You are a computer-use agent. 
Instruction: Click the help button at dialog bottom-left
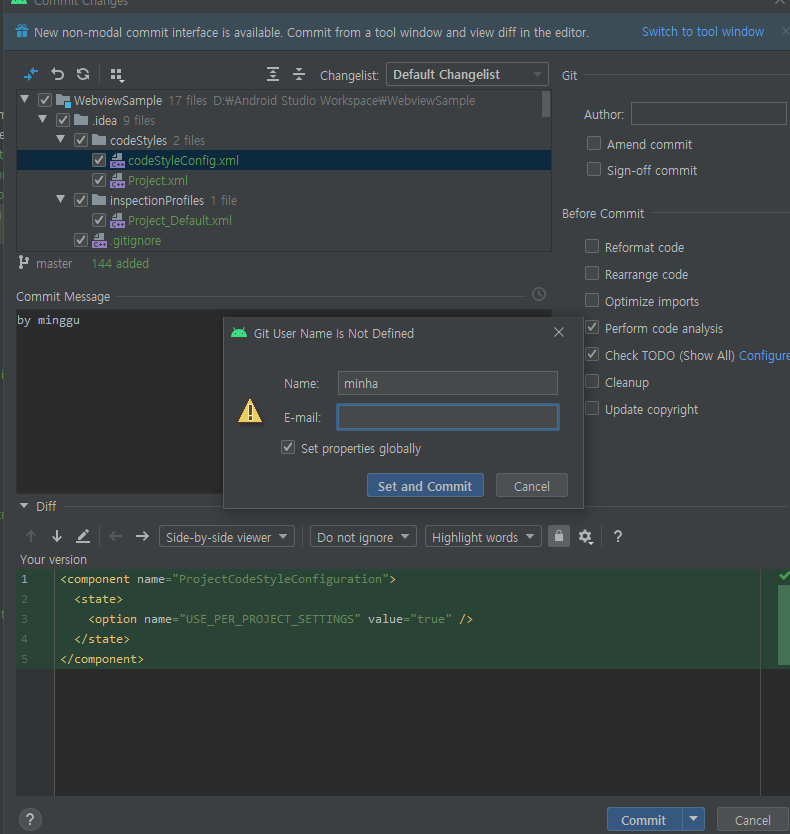tap(30, 819)
